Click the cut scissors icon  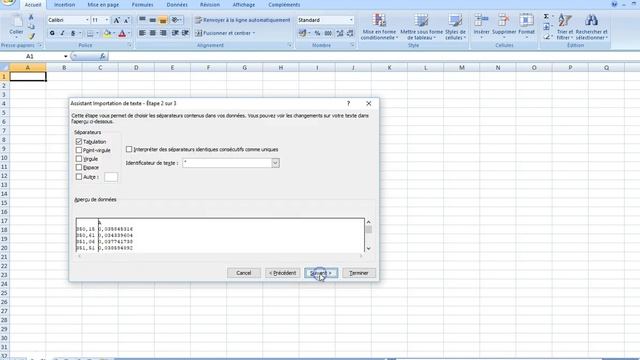(31, 18)
